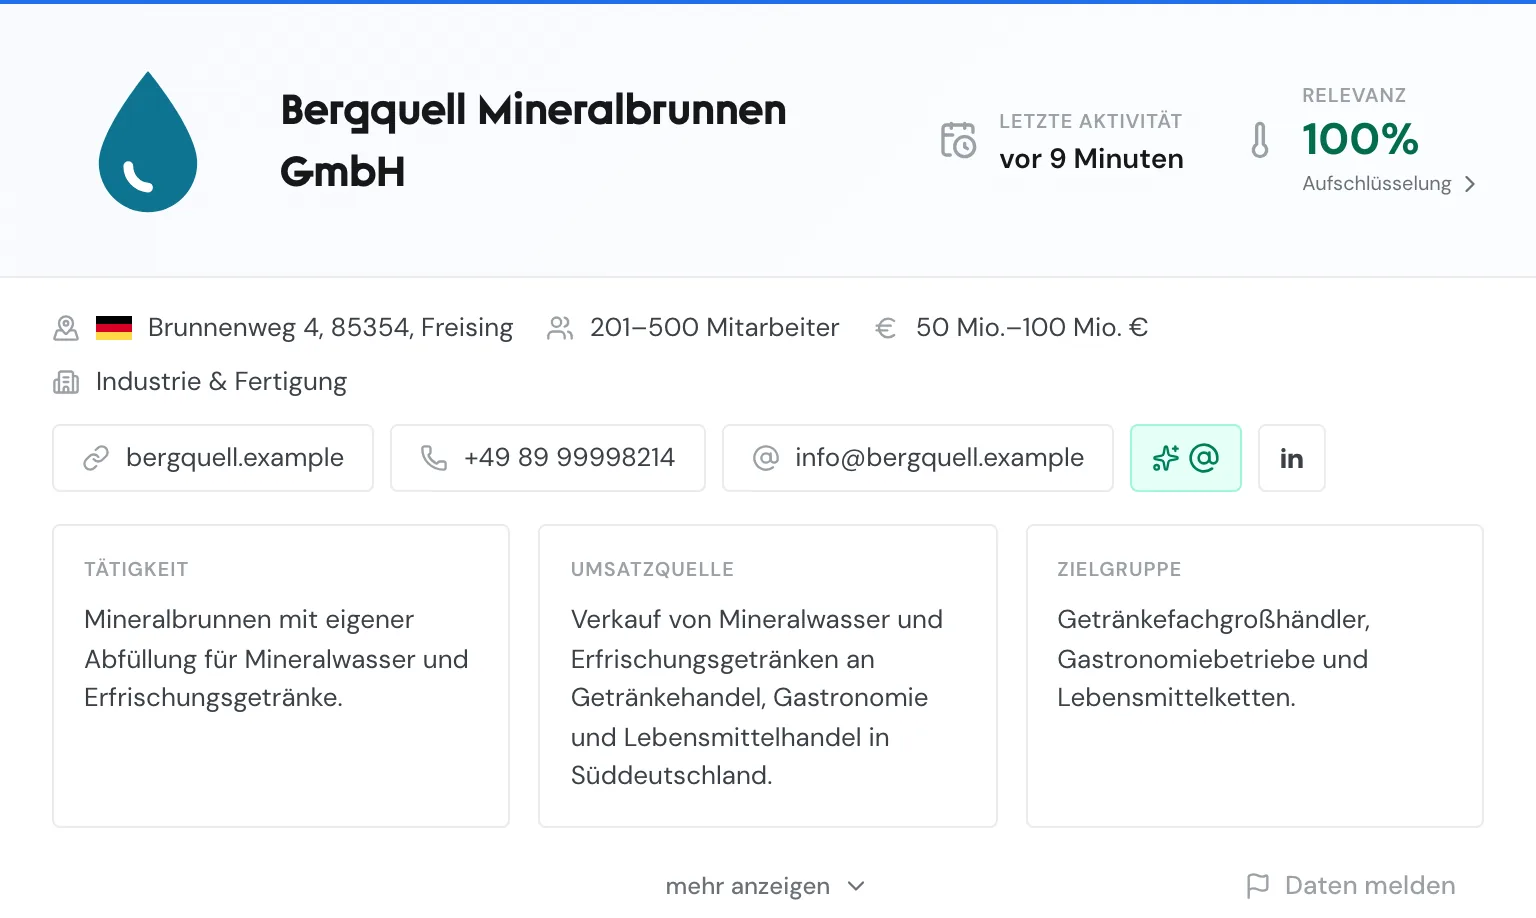Expand details with mehr anzeigen

point(766,886)
